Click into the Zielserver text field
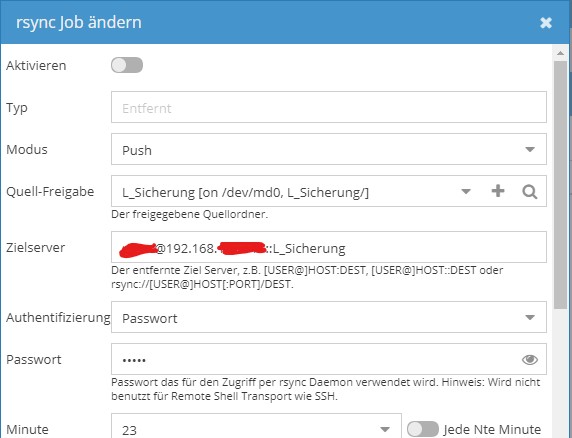The width and height of the screenshot is (572, 438). coord(329,247)
